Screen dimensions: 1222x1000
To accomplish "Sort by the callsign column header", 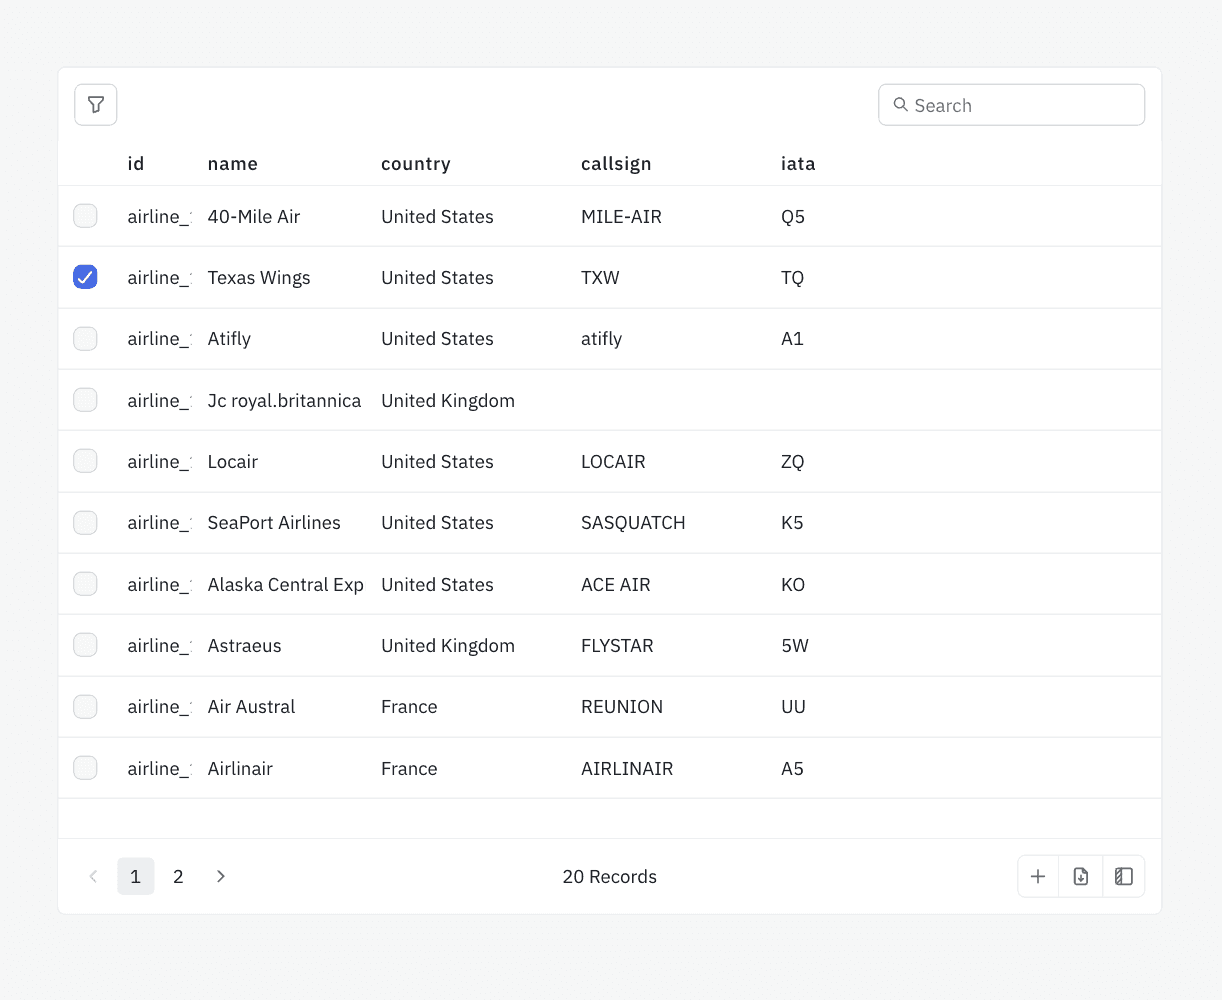I will tap(616, 164).
